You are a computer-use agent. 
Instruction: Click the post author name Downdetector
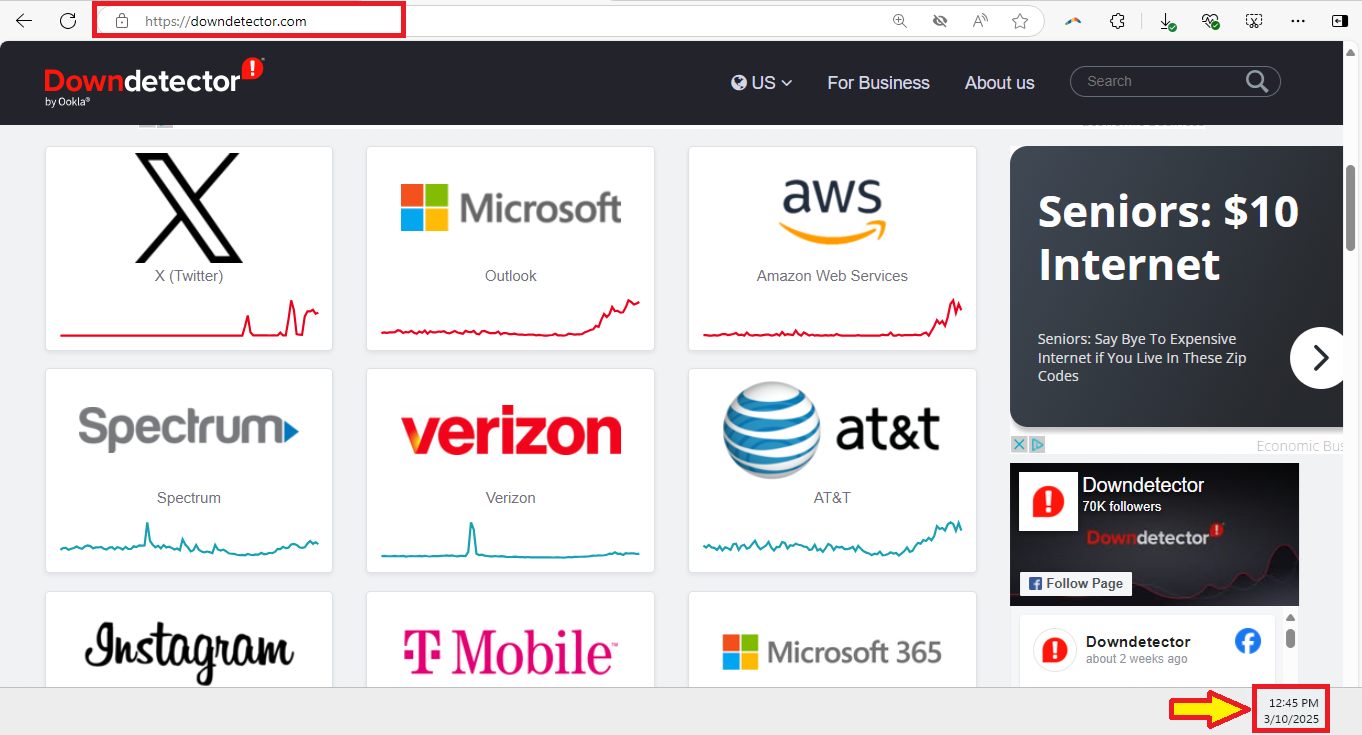pos(1138,642)
